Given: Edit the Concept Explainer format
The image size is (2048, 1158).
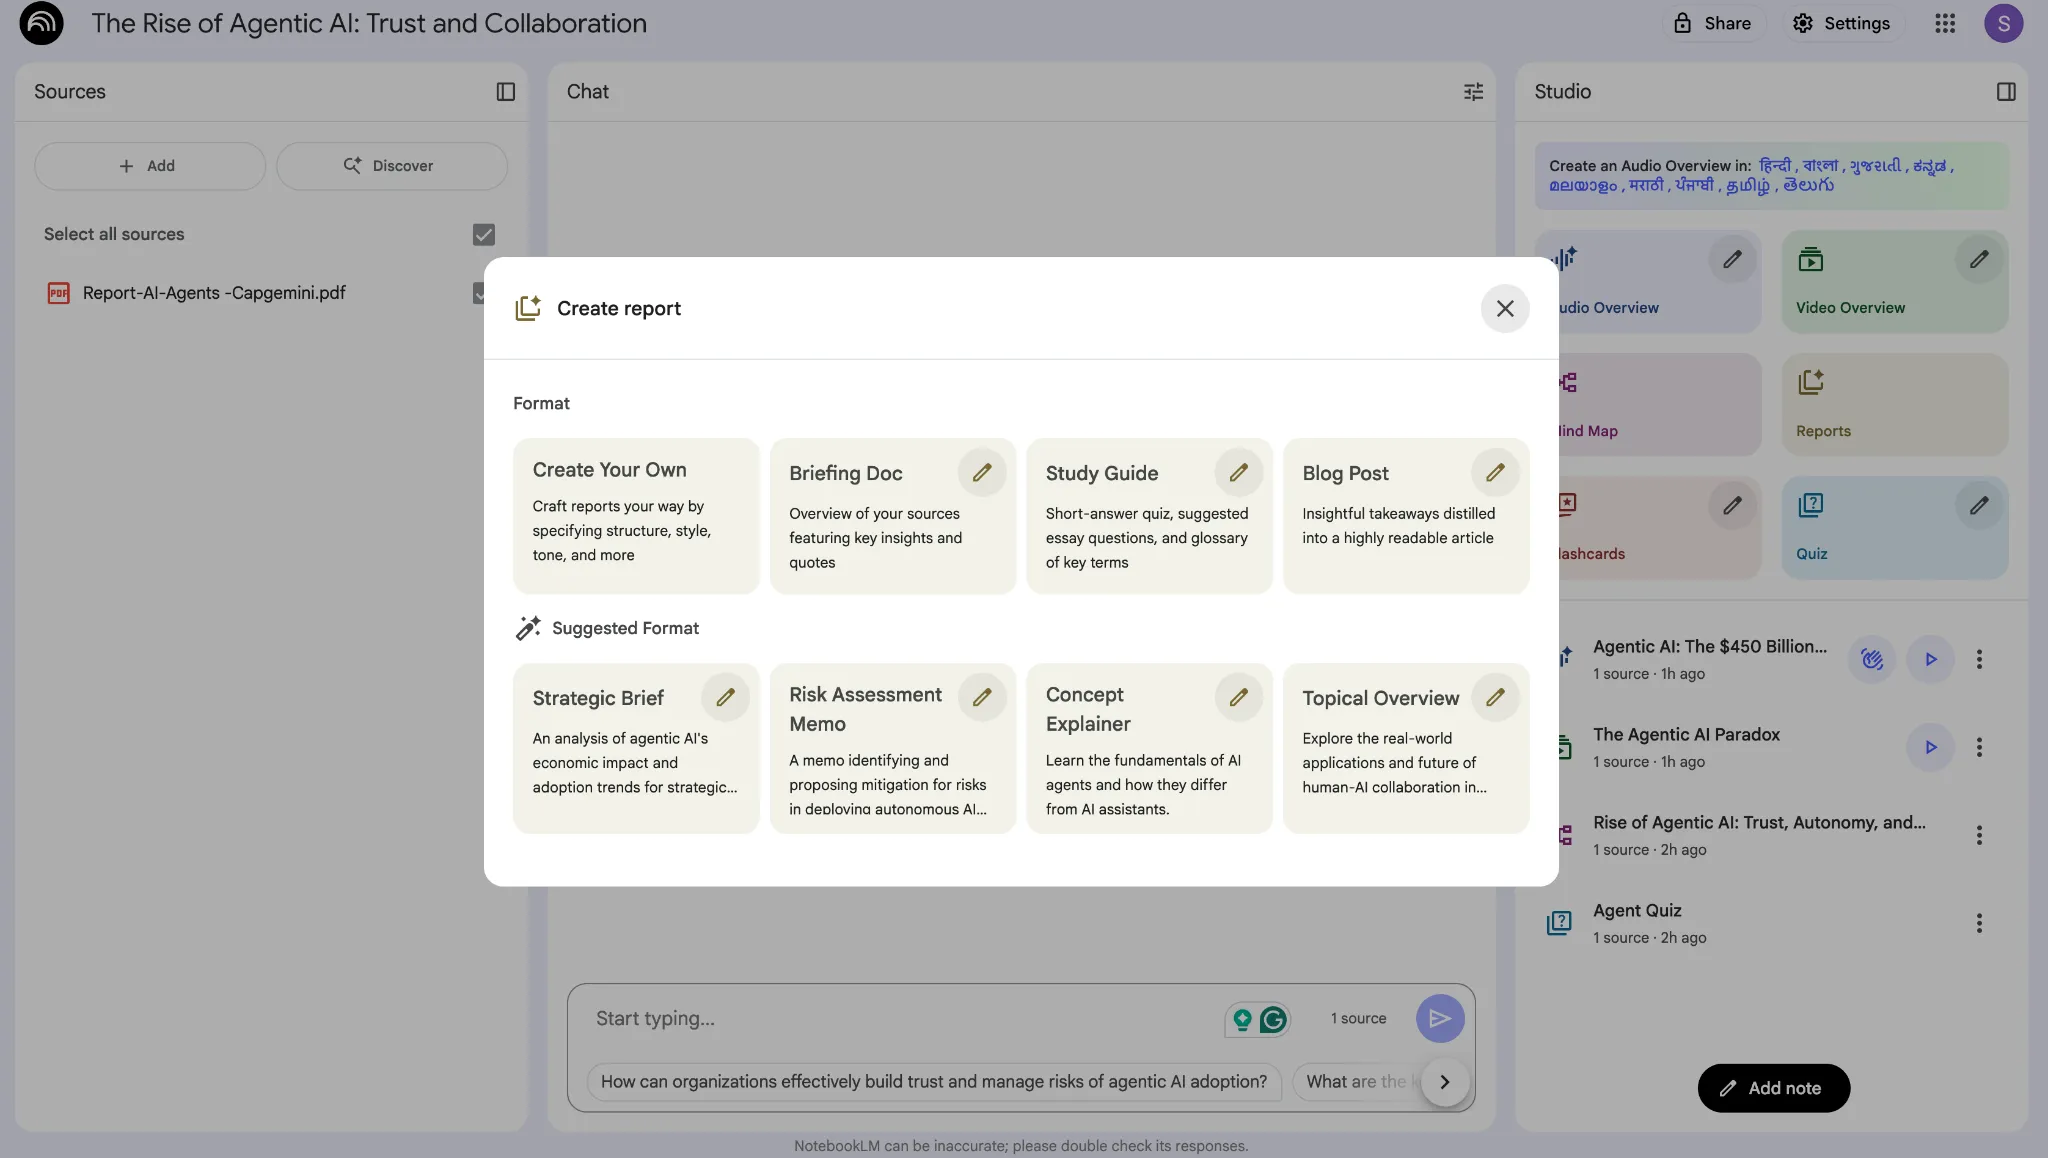Looking at the screenshot, I should [1238, 697].
